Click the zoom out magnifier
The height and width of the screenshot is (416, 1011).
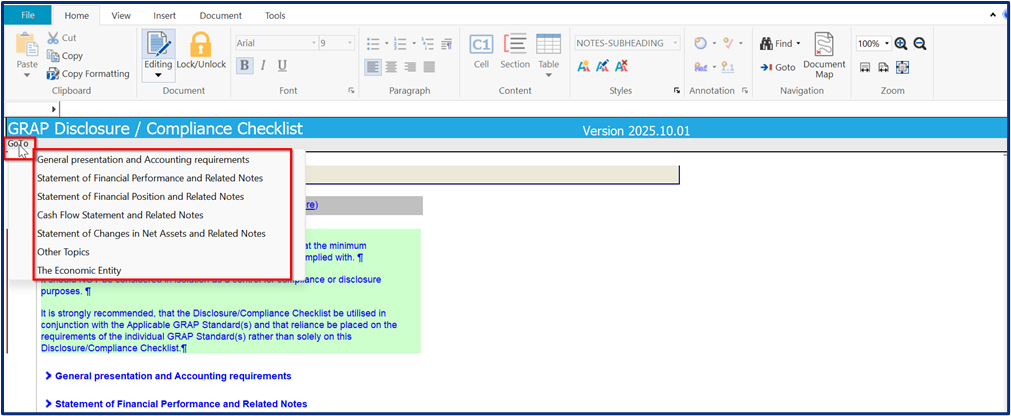919,44
